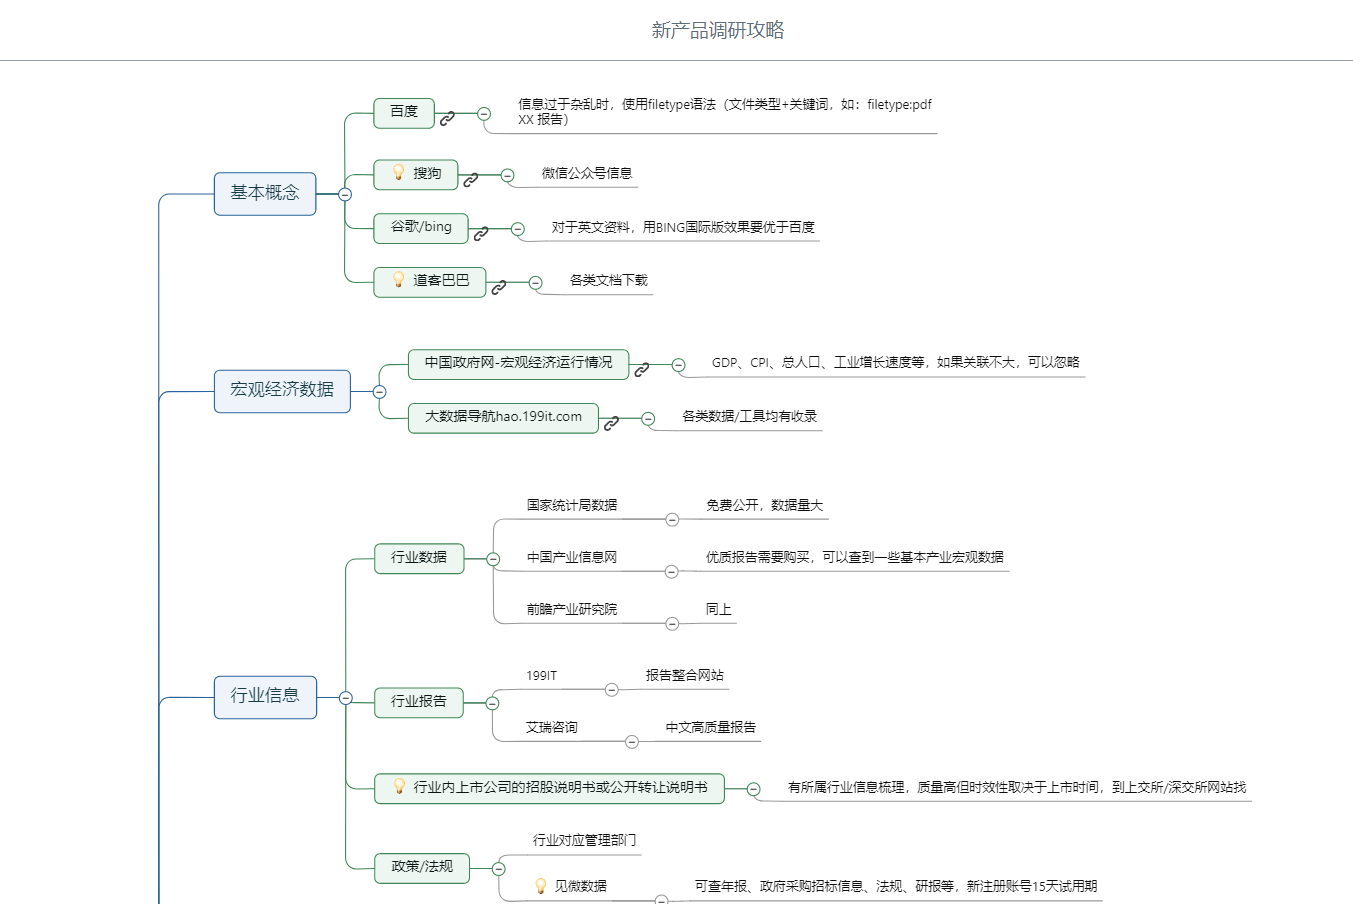Select the 政策/法规 node
The image size is (1353, 904).
(422, 868)
